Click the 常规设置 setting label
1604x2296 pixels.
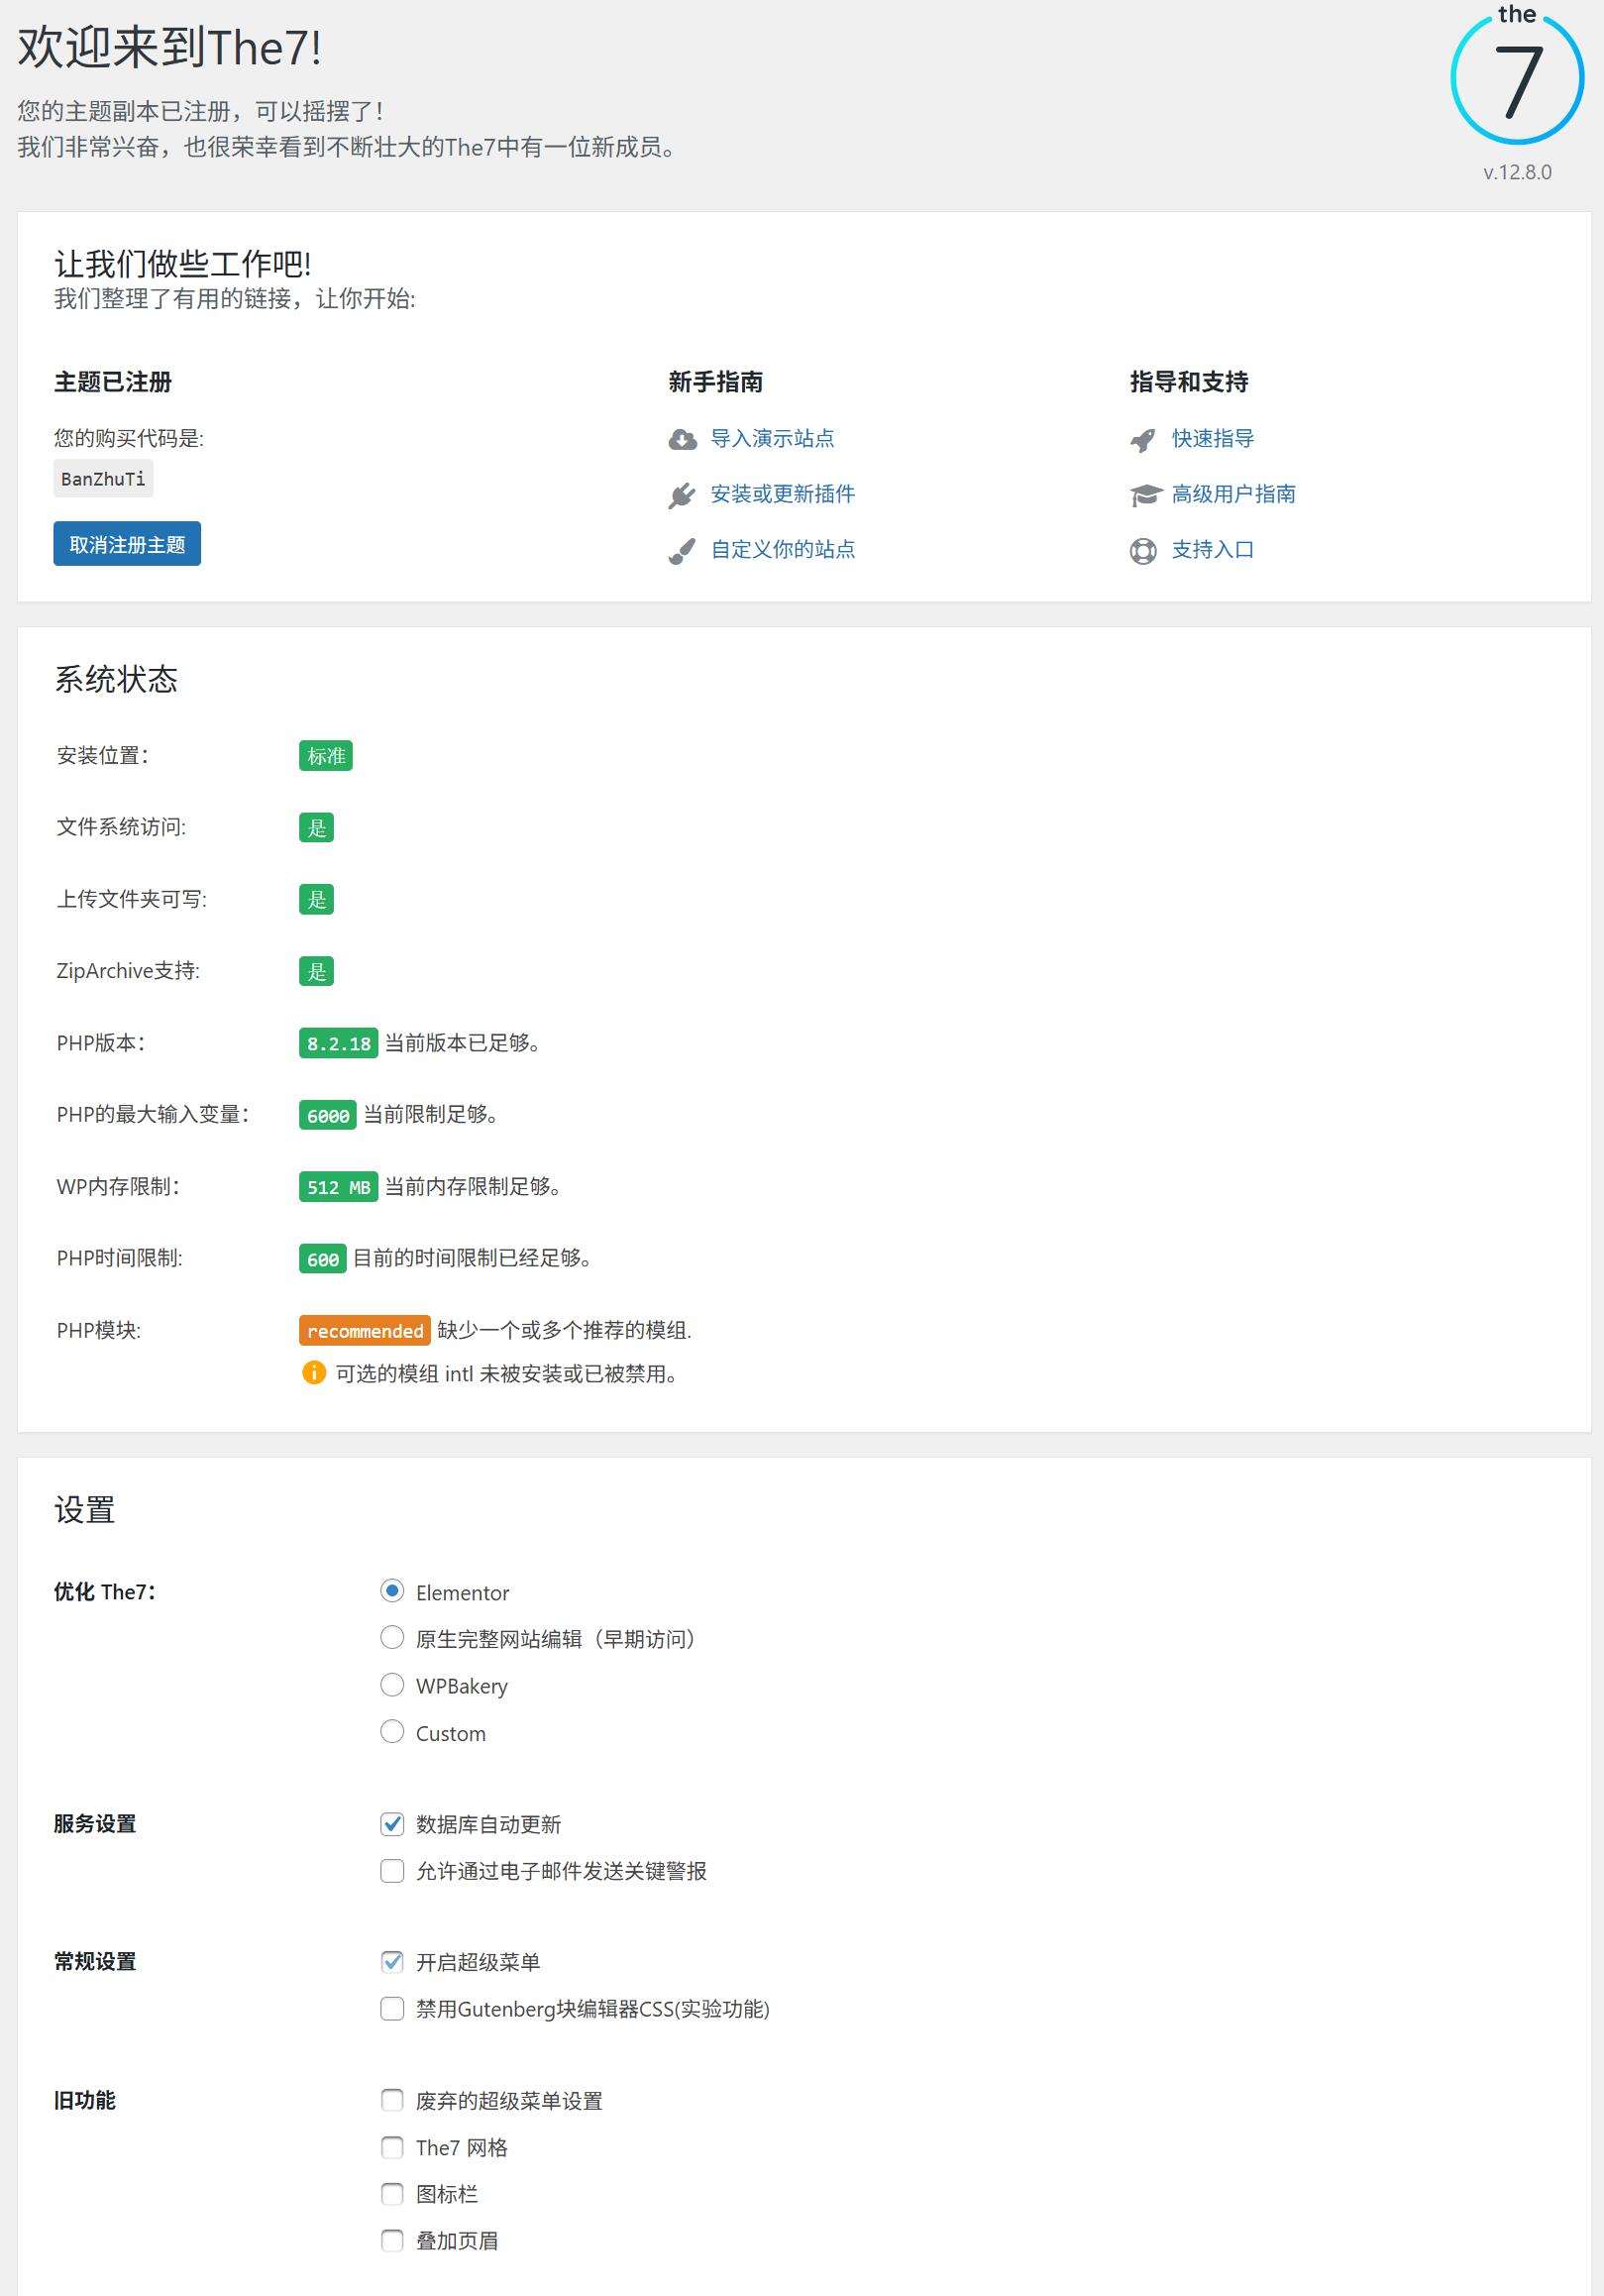[95, 1961]
